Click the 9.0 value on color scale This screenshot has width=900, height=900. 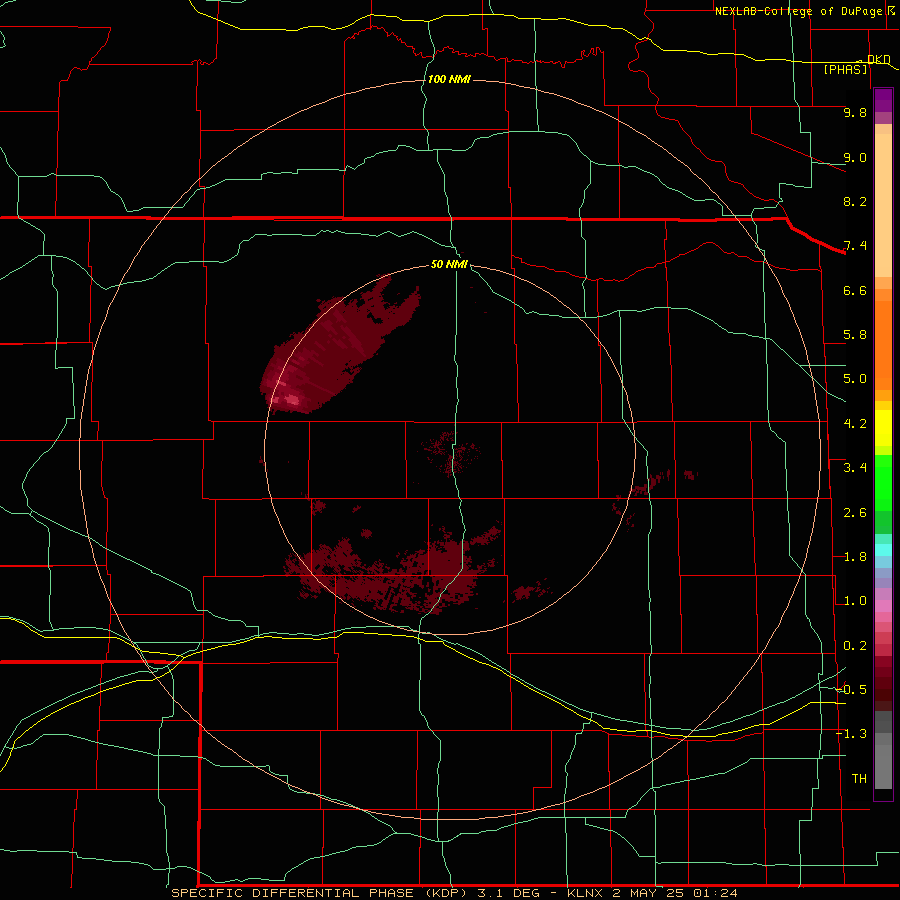(x=855, y=157)
